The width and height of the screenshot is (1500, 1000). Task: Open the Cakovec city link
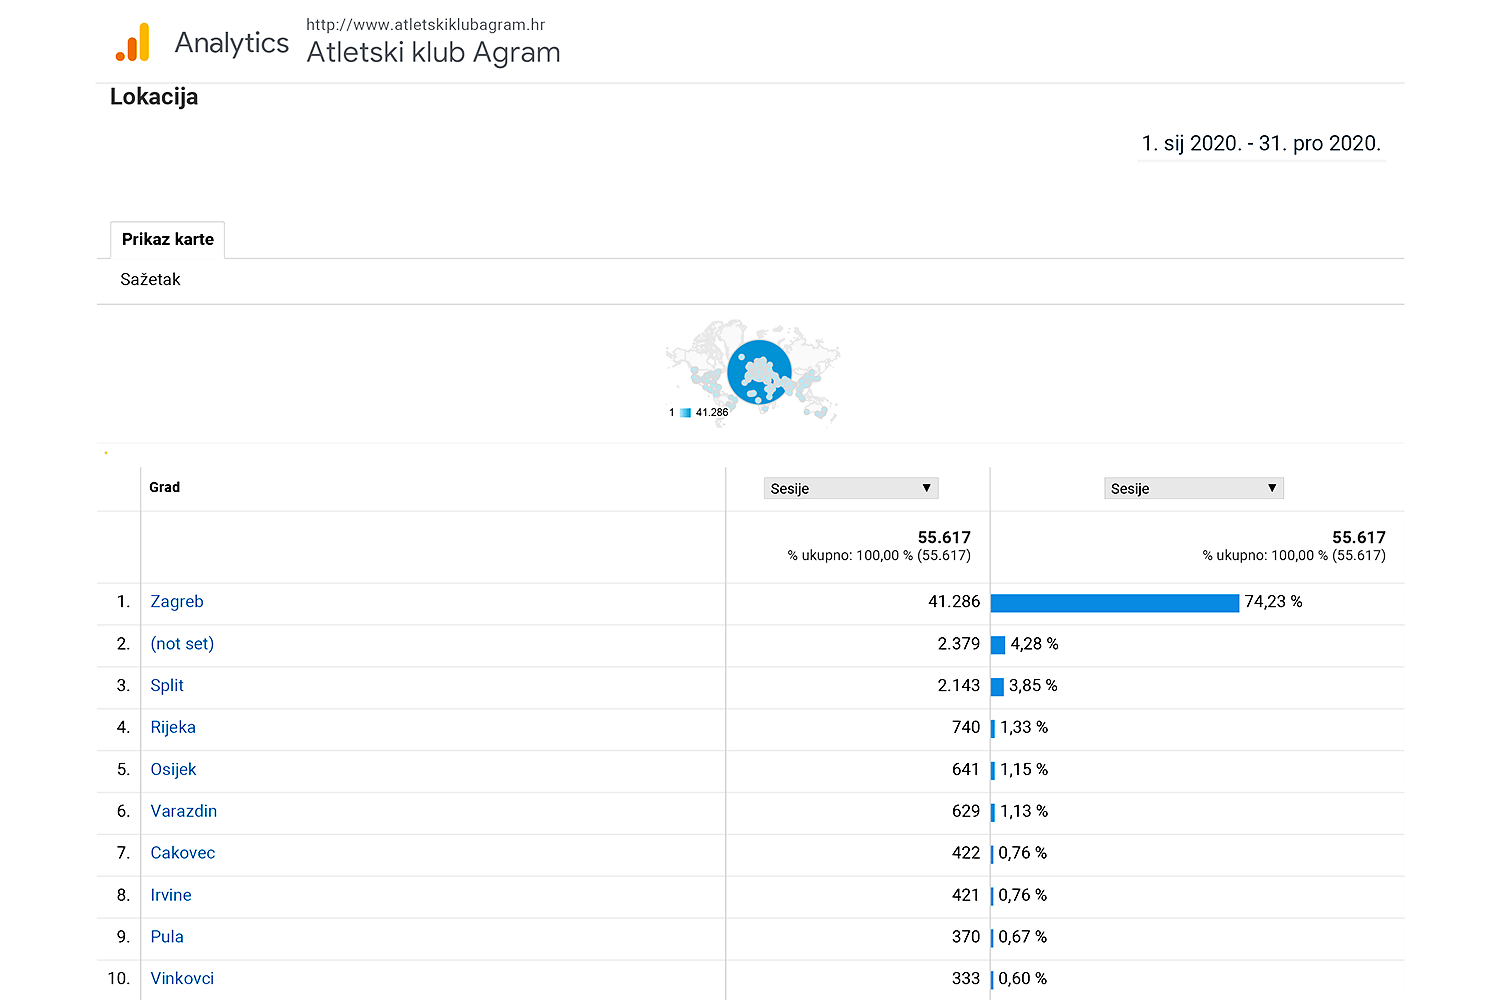pos(182,853)
